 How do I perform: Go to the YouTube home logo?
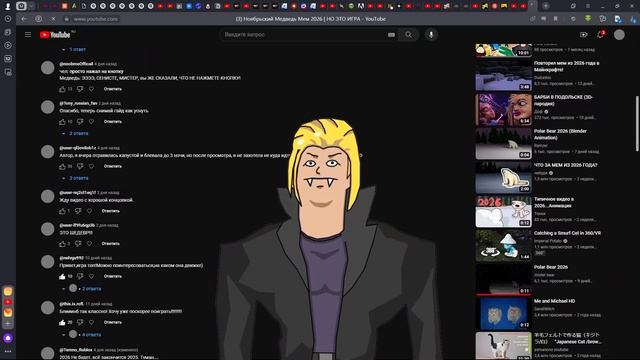(x=55, y=35)
